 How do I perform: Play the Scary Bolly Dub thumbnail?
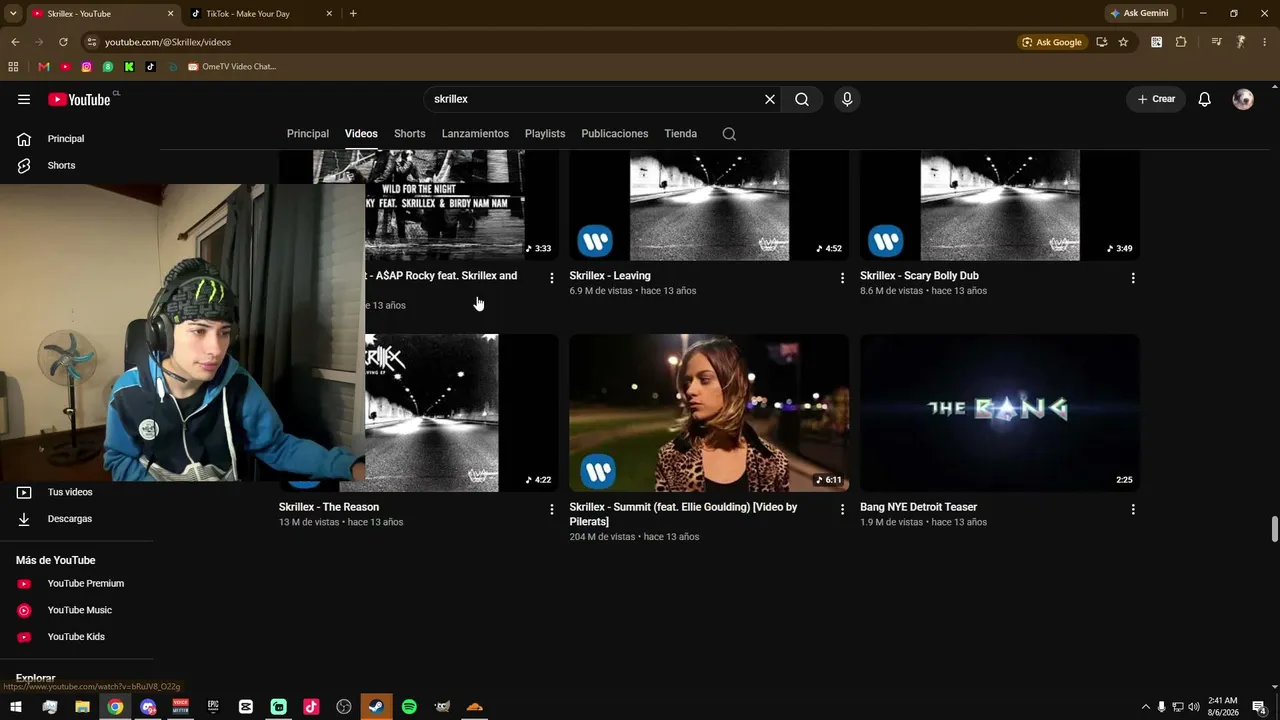[x=1000, y=205]
